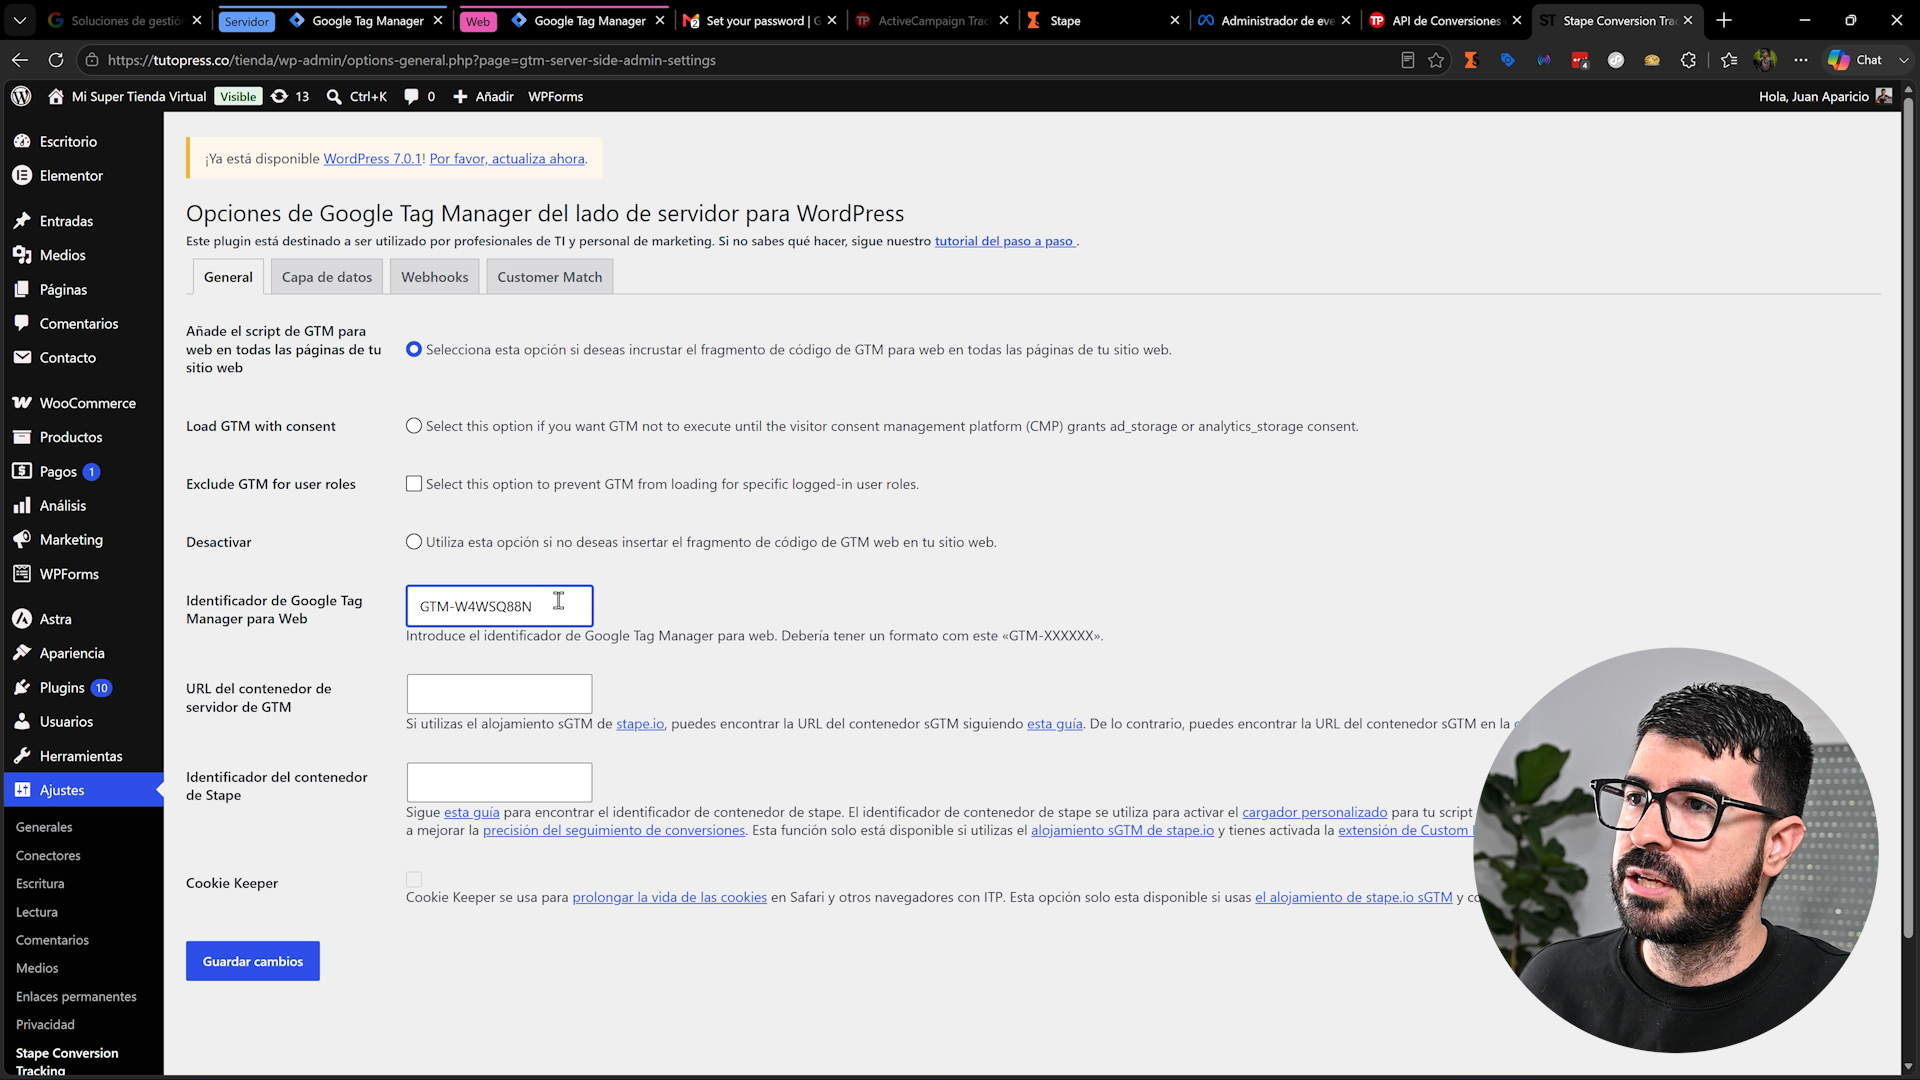Open browser tab list dropdown arrow
The width and height of the screenshot is (1920, 1080).
20,20
